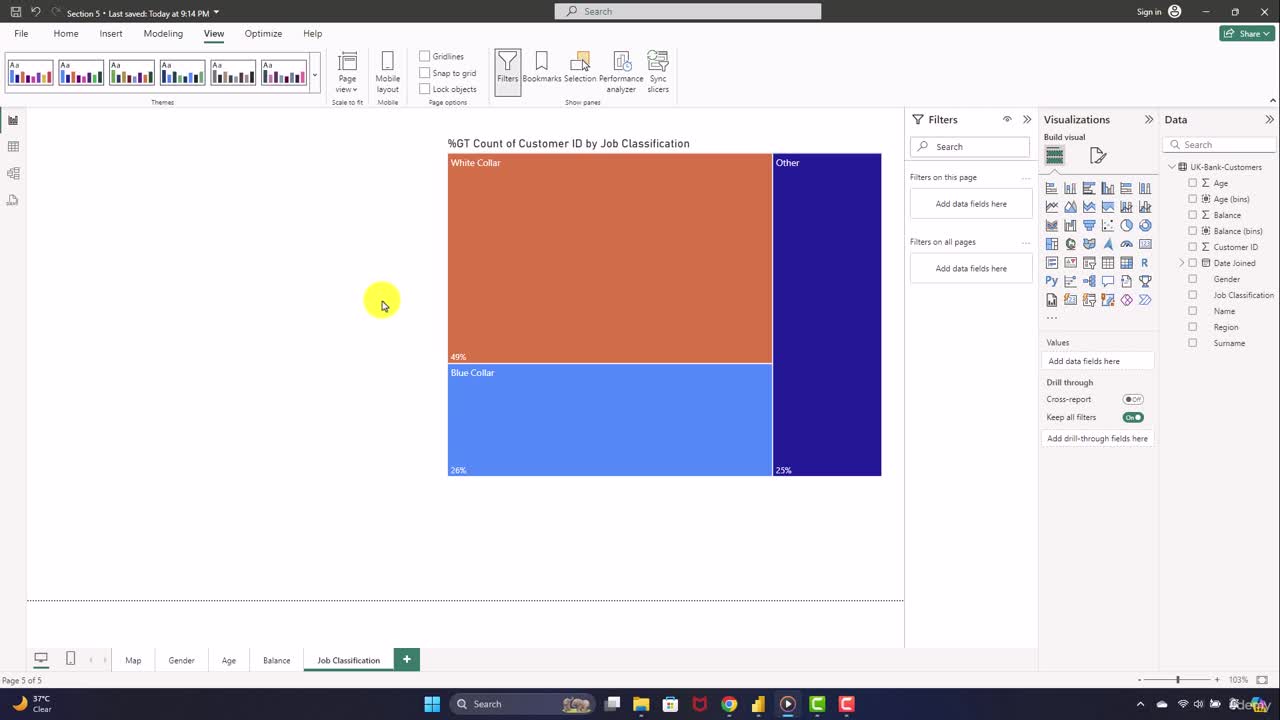
Task: Check the Gender field checkbox
Action: click(x=1192, y=279)
